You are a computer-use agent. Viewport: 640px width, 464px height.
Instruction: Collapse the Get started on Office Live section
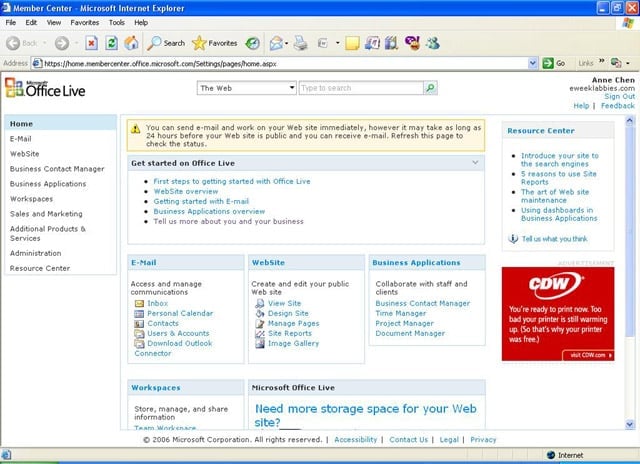475,162
